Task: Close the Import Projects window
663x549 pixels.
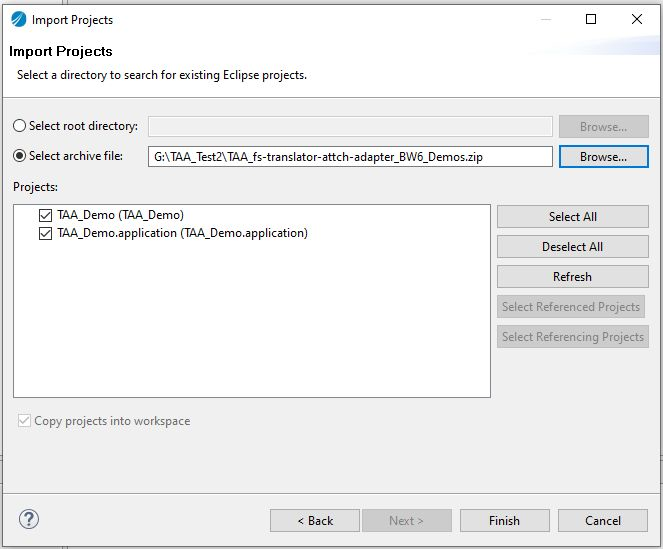Action: [637, 19]
